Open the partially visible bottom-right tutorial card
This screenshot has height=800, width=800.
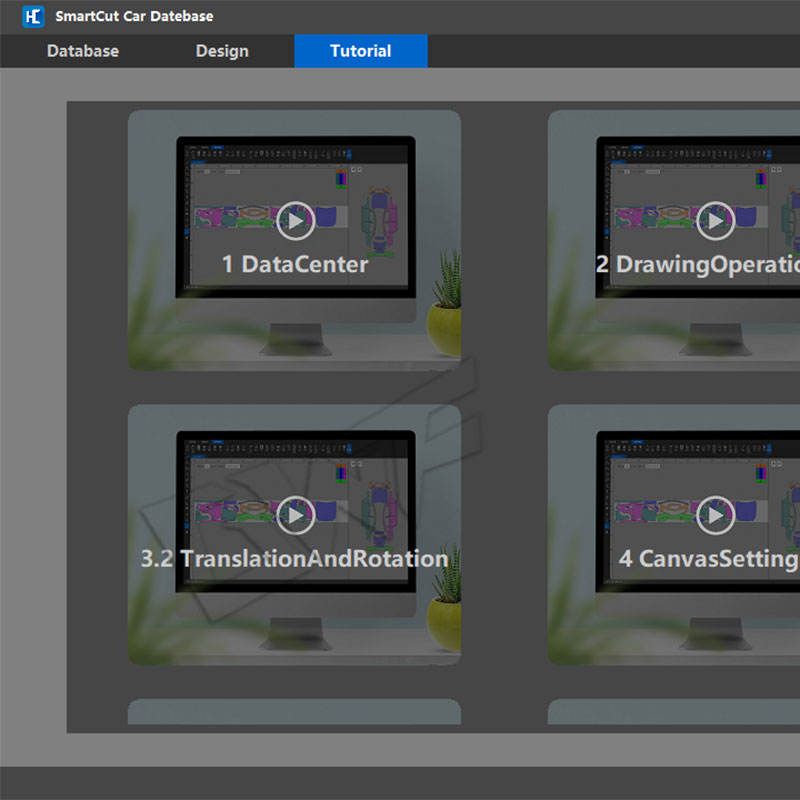[x=675, y=713]
